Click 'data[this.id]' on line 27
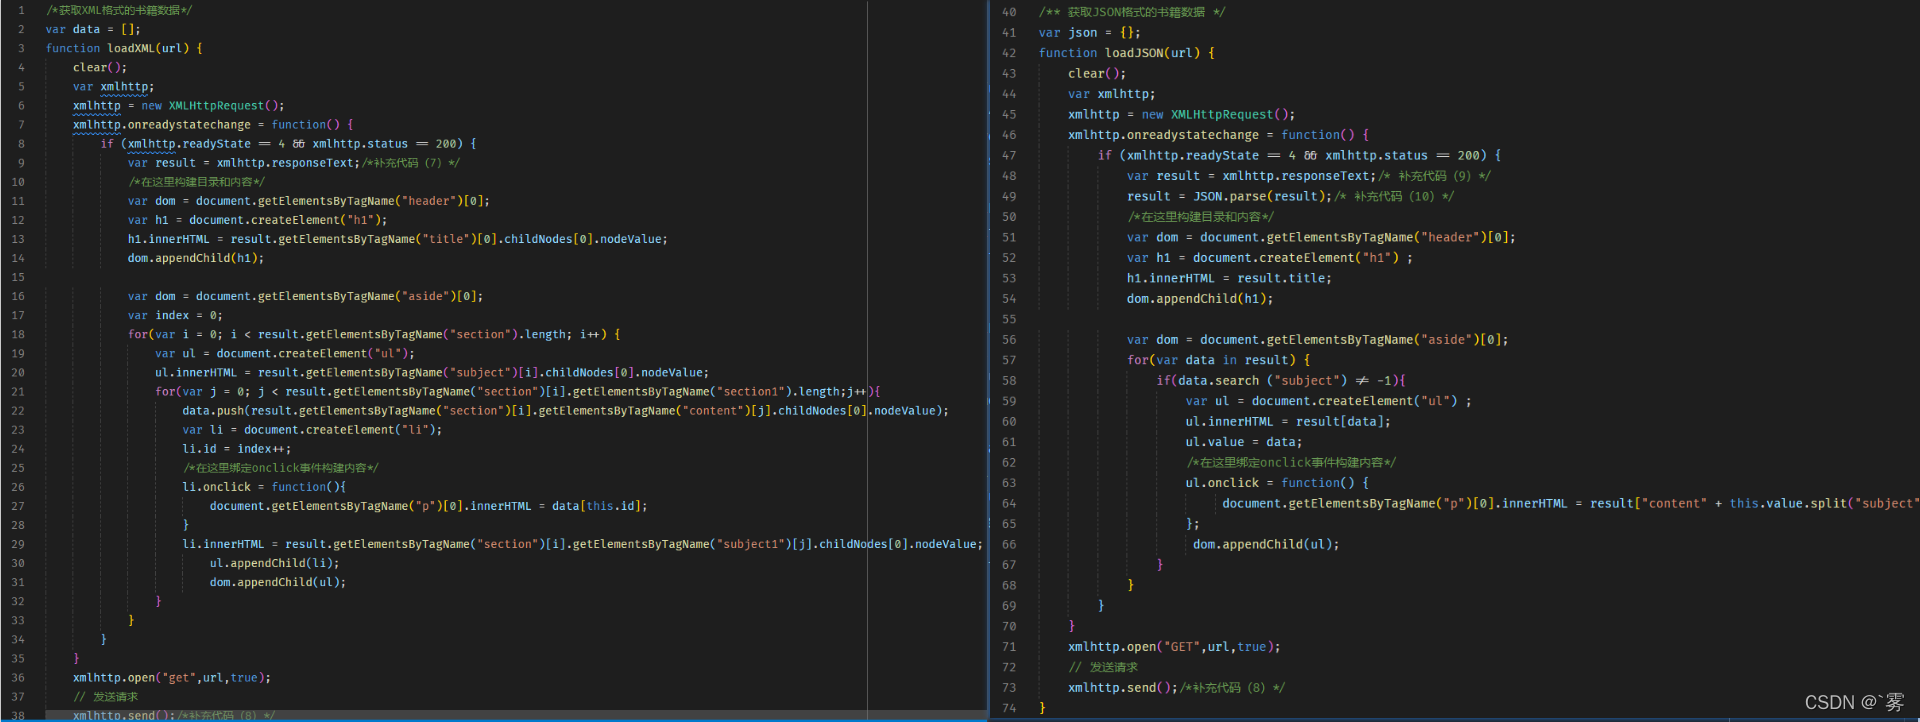 click(596, 506)
